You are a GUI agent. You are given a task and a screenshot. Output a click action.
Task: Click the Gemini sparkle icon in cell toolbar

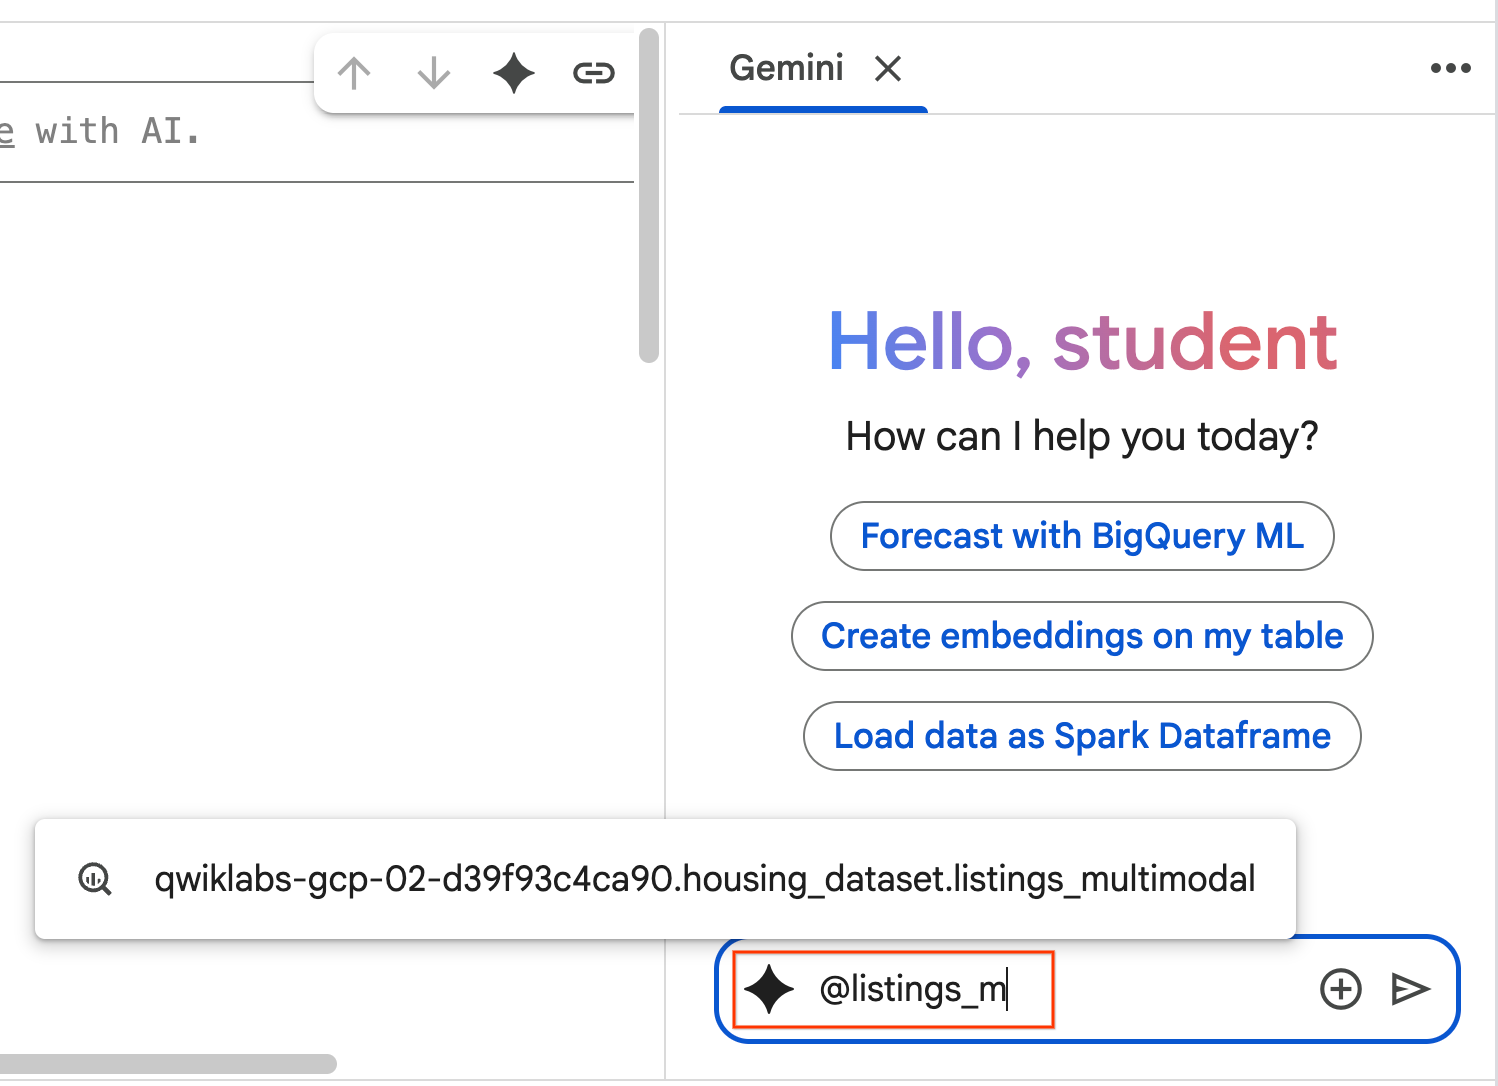coord(514,73)
